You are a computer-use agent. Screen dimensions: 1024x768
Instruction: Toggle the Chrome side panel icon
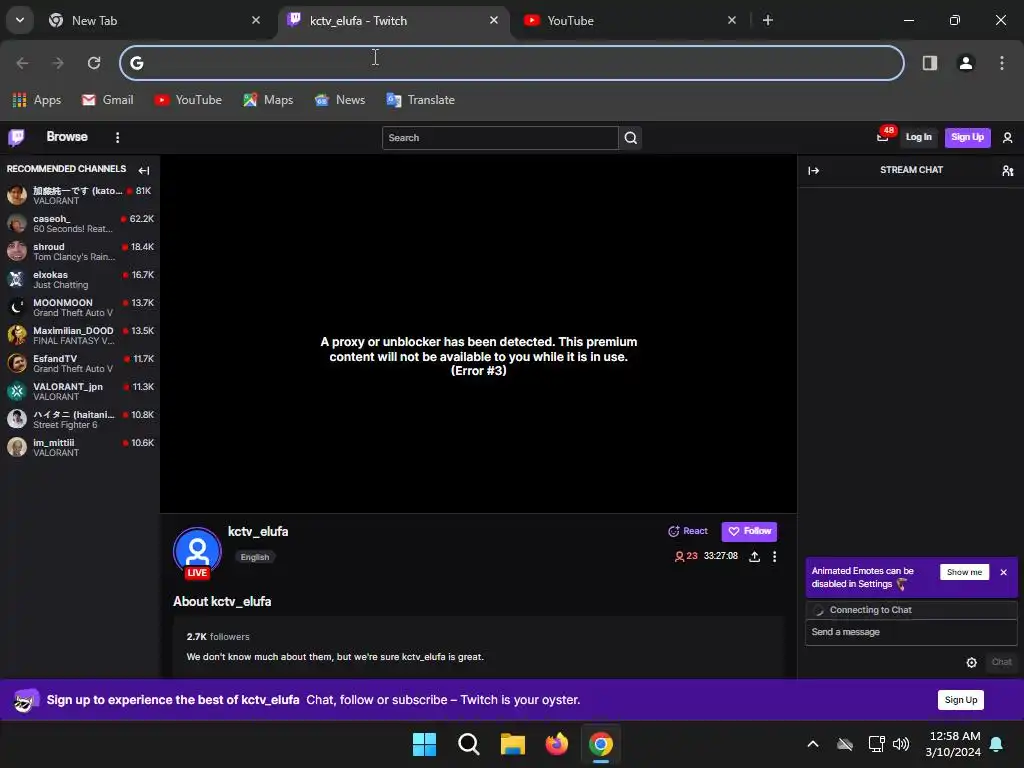point(930,63)
